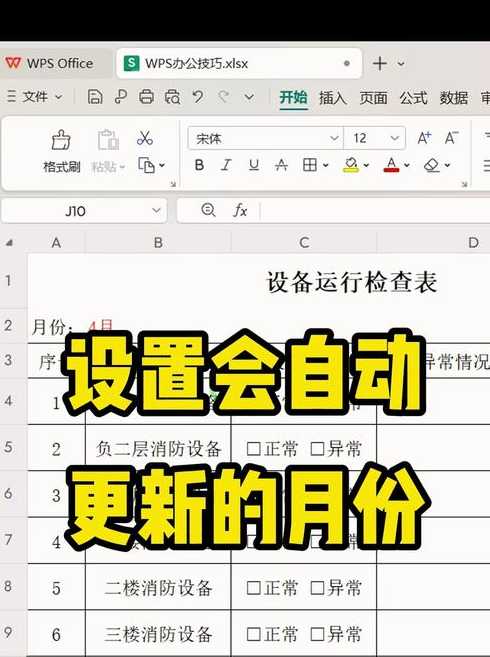This screenshot has width=490, height=657.
Task: Expand the name box J10 dropdown
Action: [156, 210]
